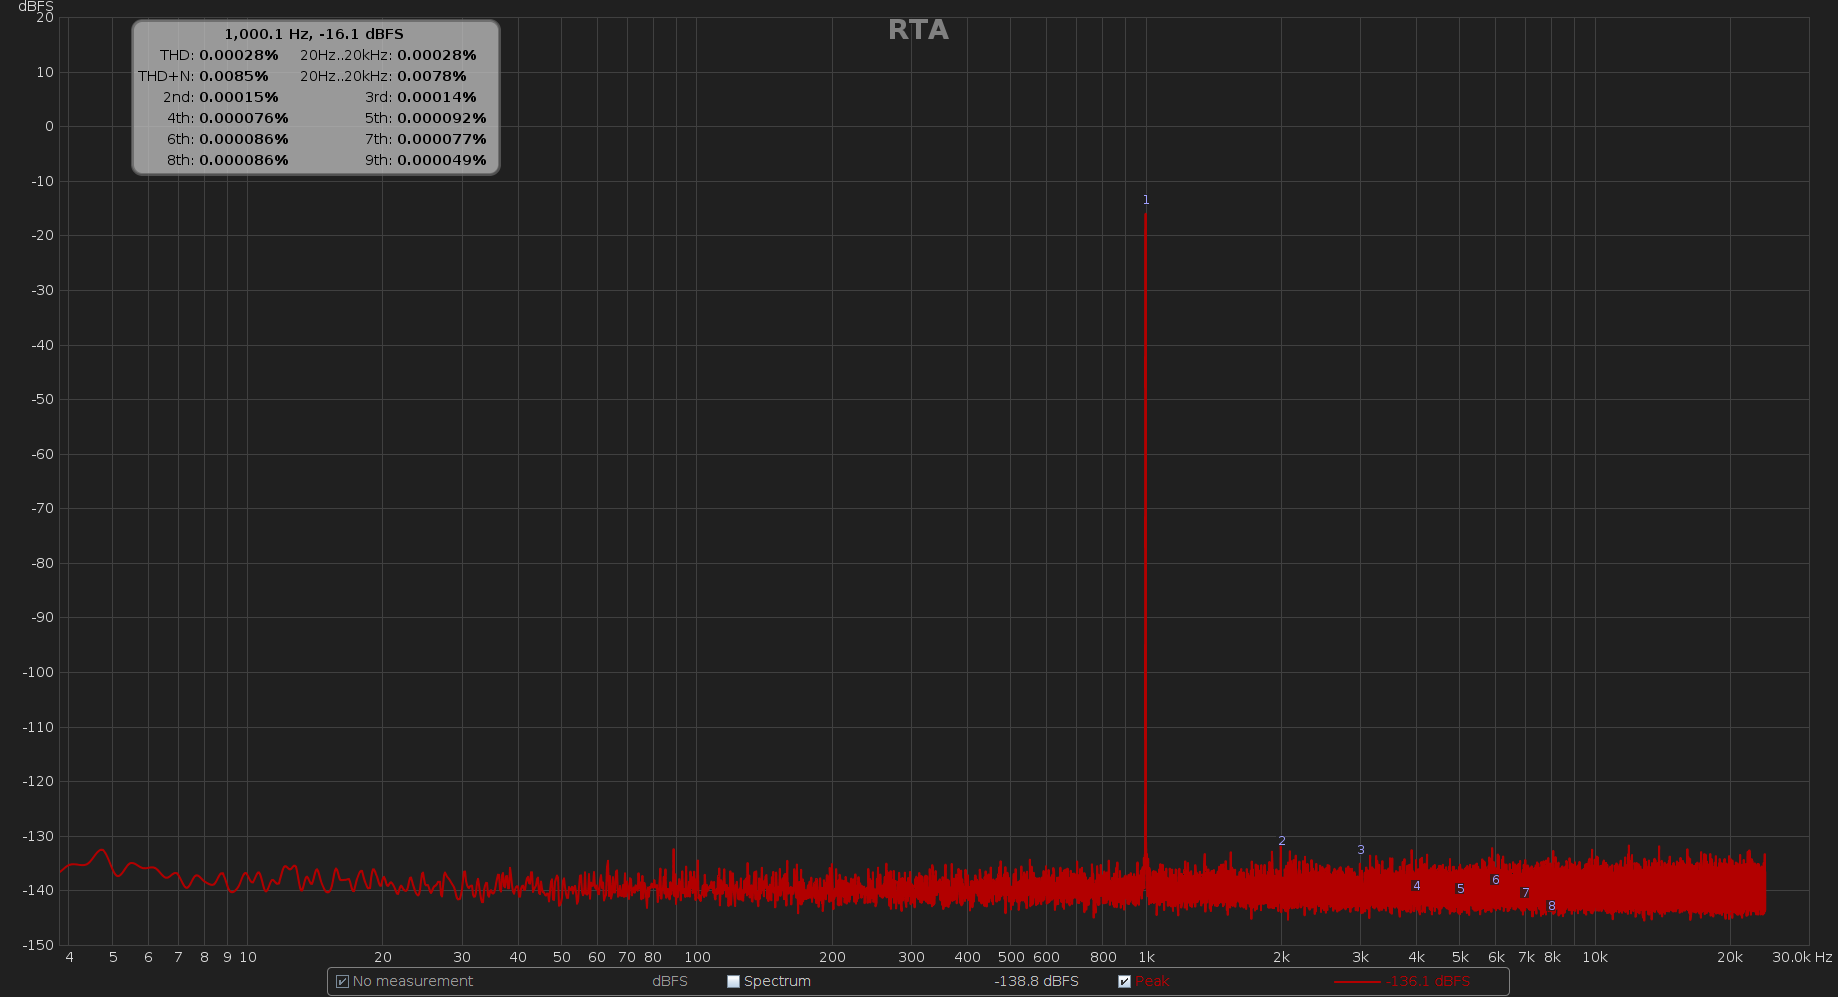1838x997 pixels.
Task: Select harmonic marker 5 near 5k
Action: pos(1461,889)
